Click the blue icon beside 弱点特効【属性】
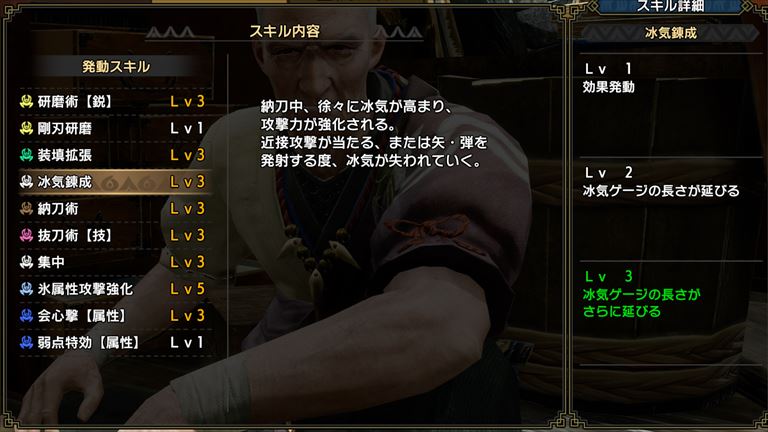 (26, 342)
